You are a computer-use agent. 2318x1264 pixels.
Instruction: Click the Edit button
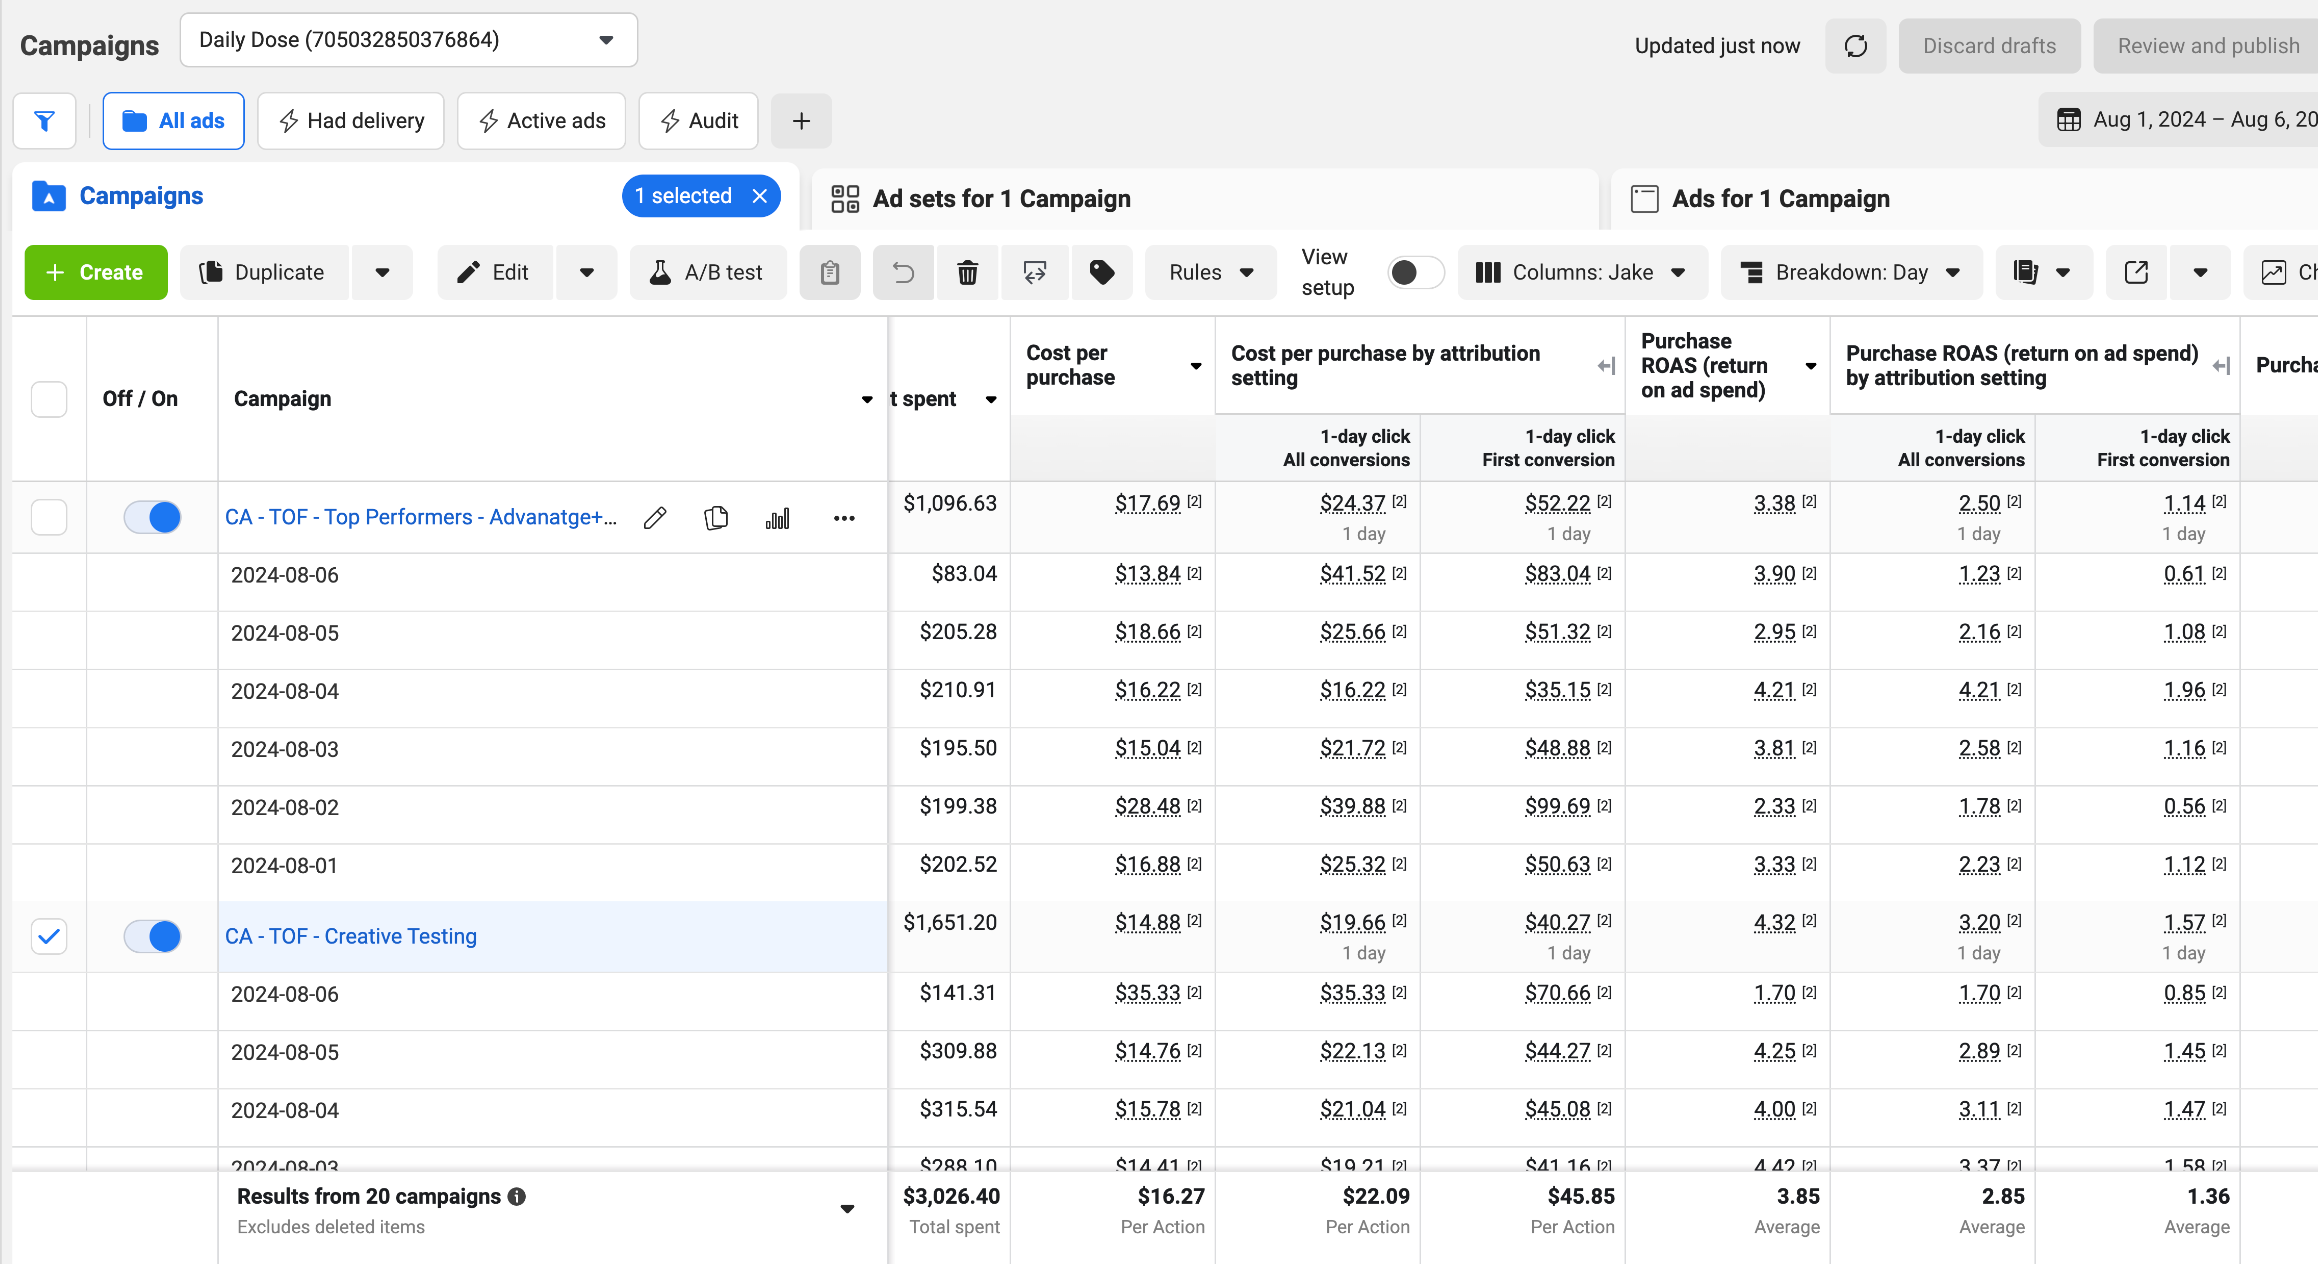(494, 272)
